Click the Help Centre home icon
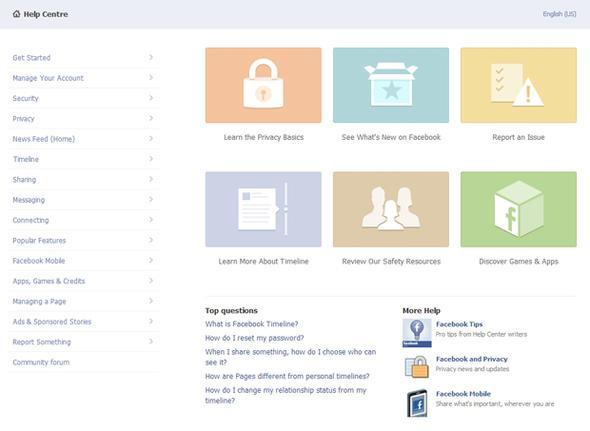The width and height of the screenshot is (590, 431). [16, 14]
